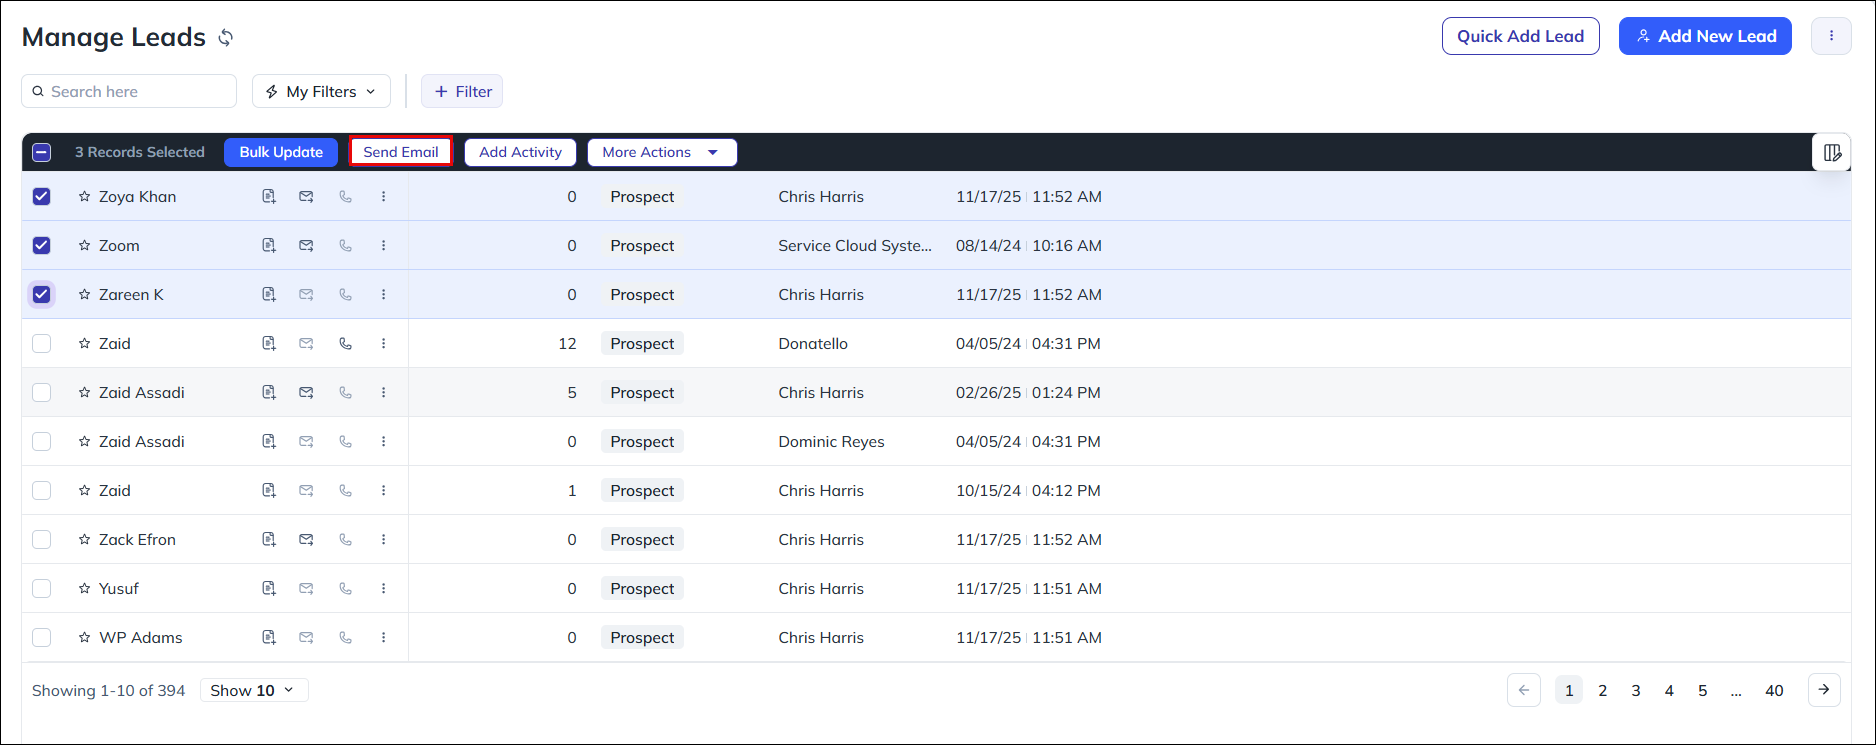Open the three-dot menu for Zack Efron

(x=383, y=540)
